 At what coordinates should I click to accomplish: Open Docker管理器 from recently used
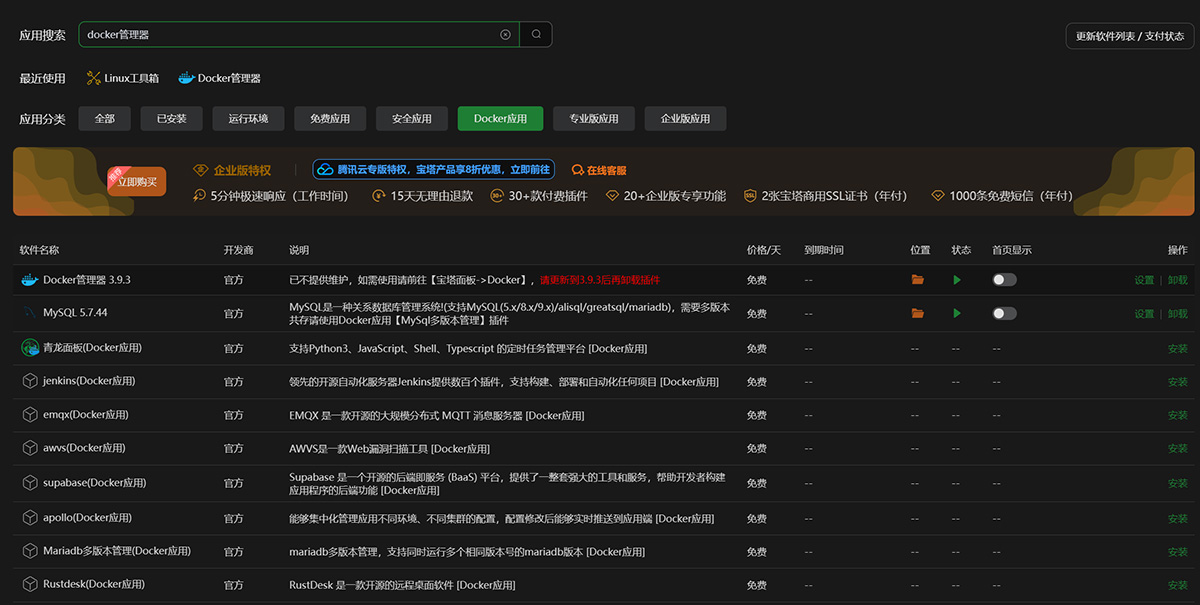pyautogui.click(x=219, y=78)
